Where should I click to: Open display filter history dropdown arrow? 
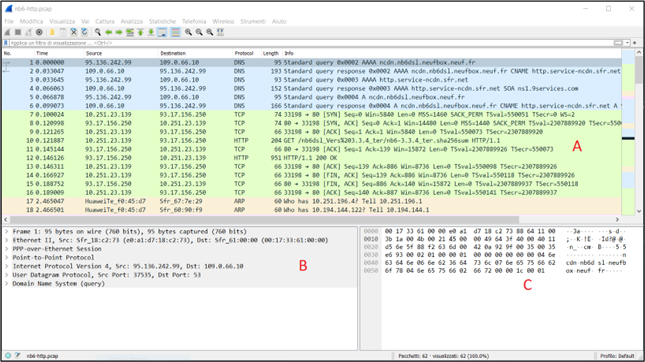tap(627, 43)
